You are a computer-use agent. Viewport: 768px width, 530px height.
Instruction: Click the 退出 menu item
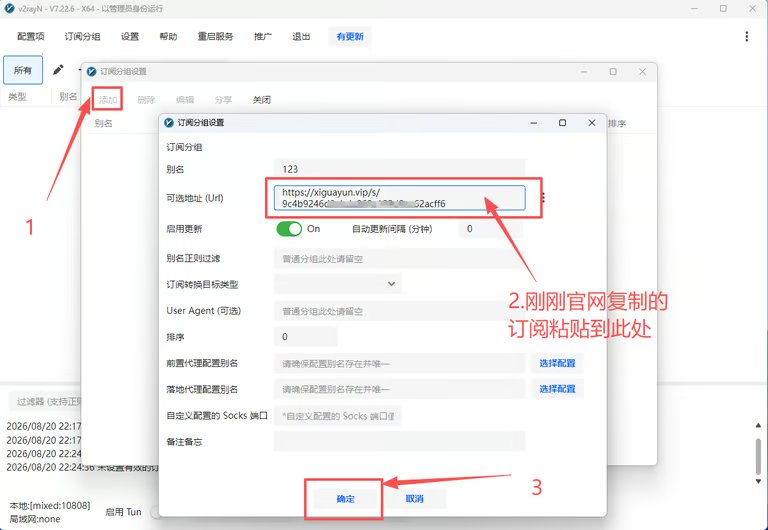tap(301, 36)
